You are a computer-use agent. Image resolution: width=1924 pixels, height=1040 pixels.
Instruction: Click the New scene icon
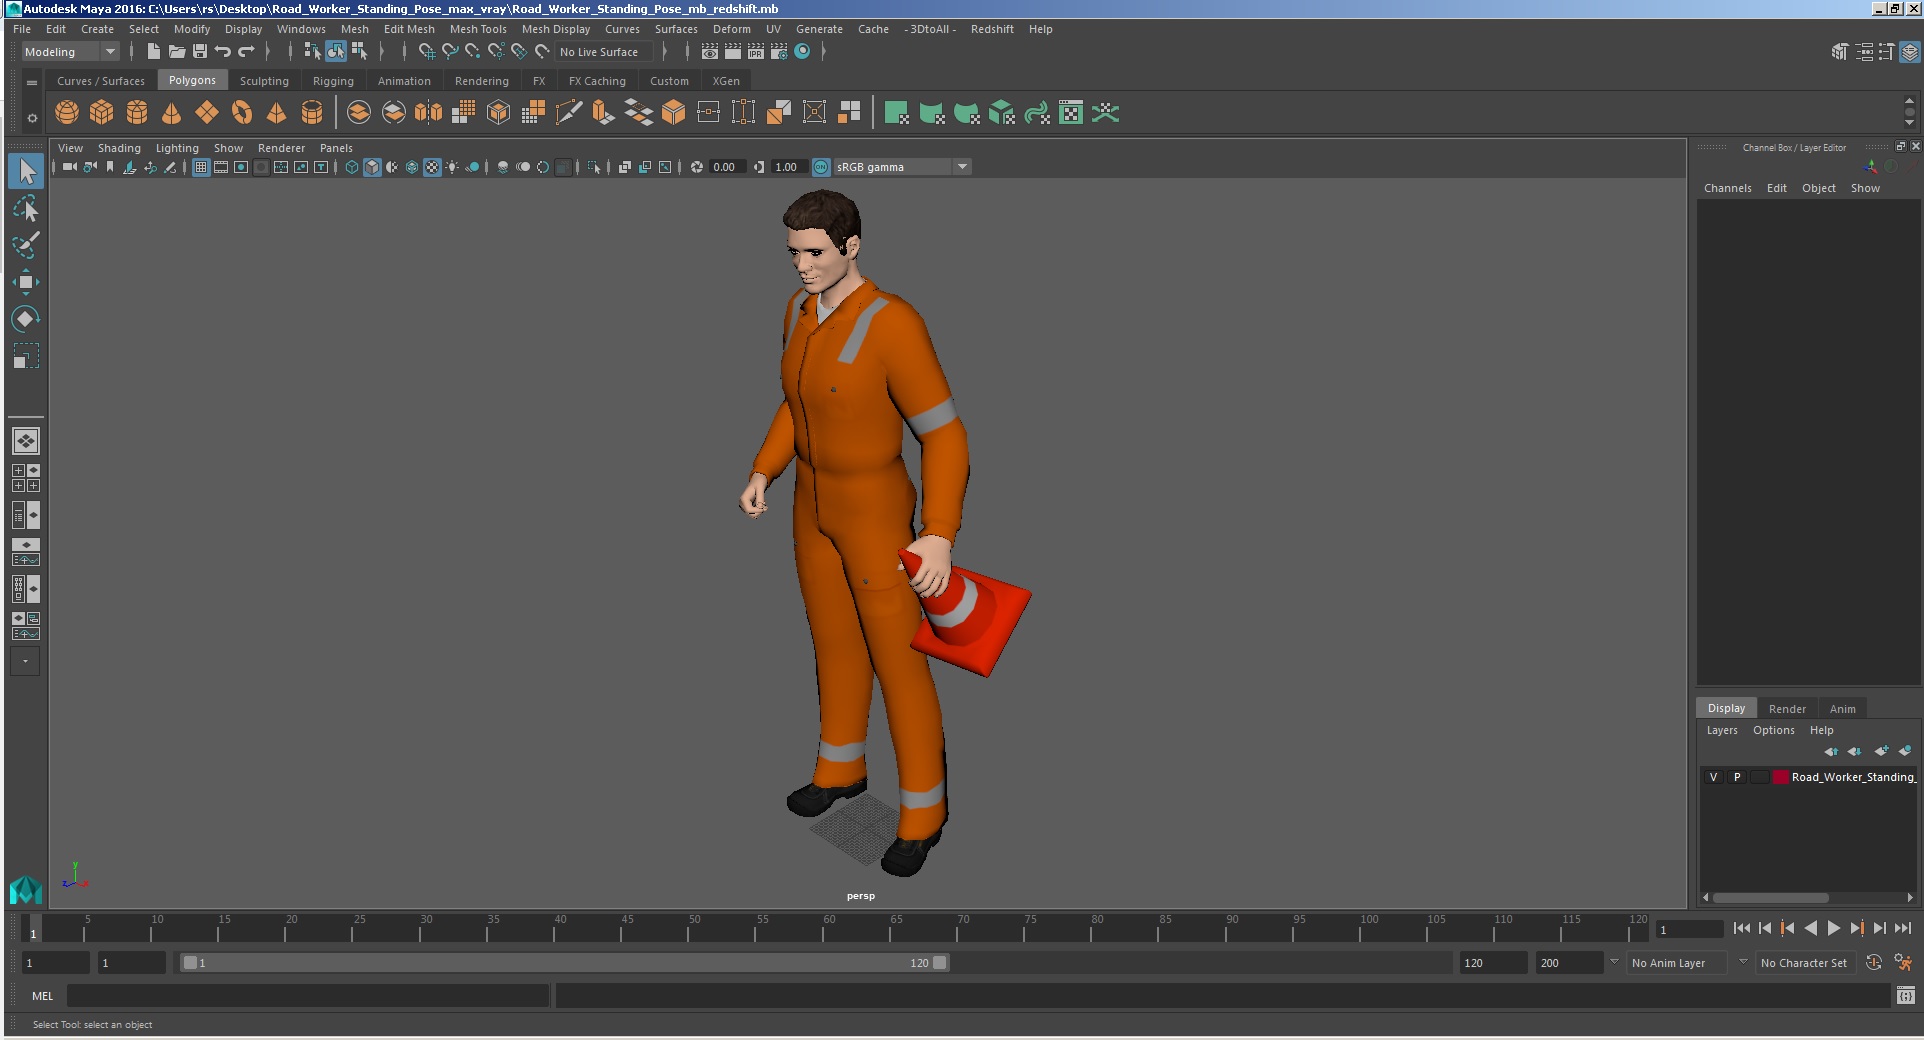(153, 52)
